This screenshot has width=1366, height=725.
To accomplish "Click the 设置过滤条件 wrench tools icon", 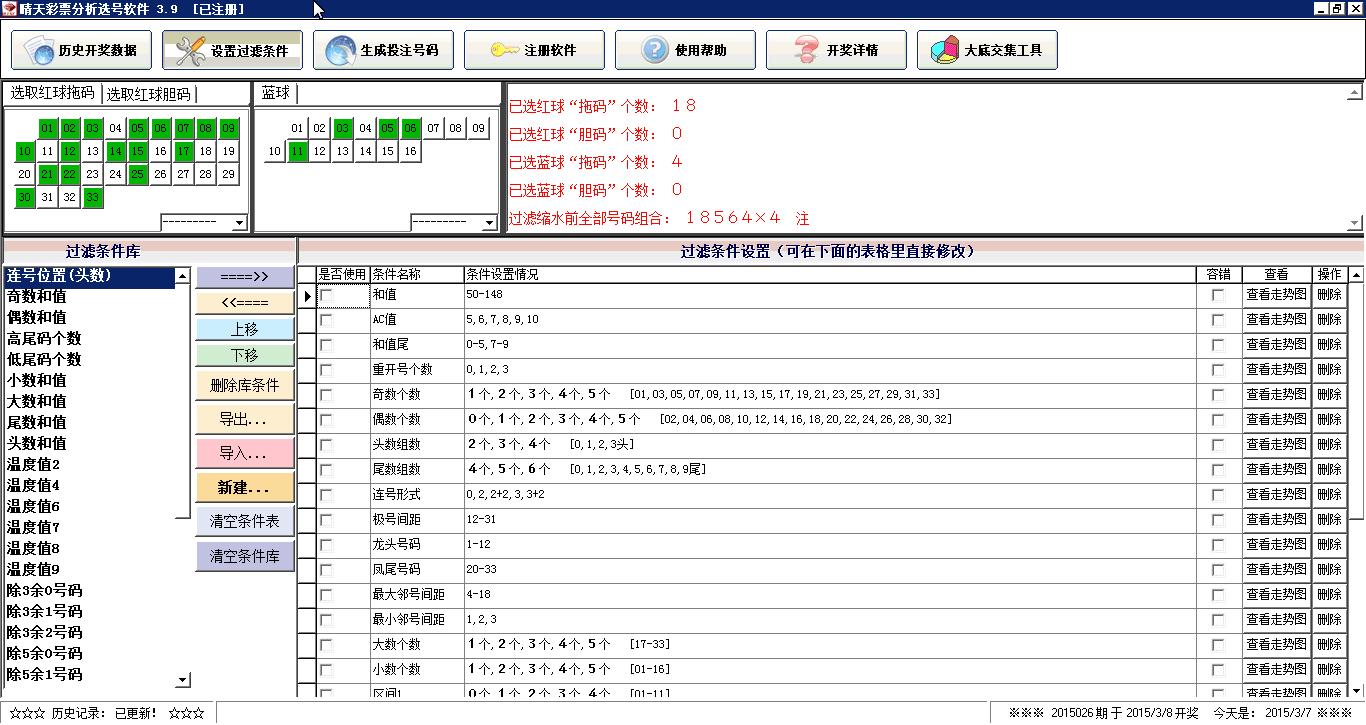I will [x=186, y=50].
